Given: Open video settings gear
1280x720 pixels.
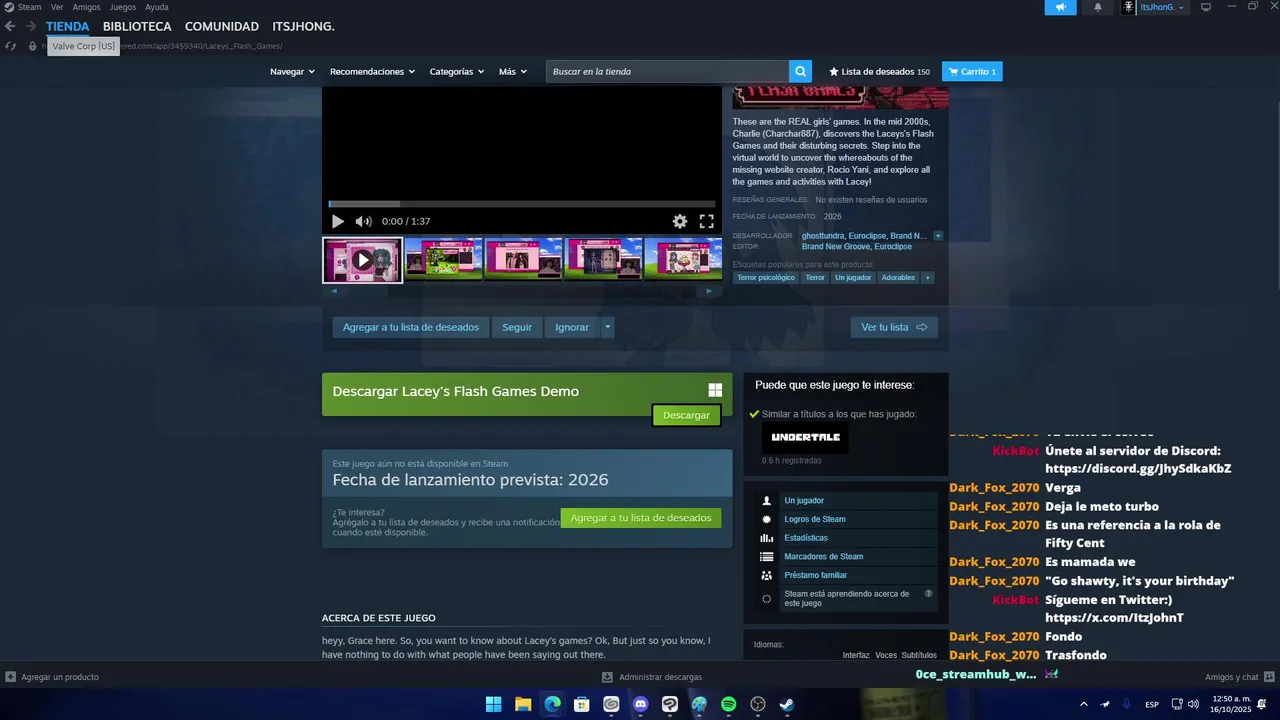Looking at the screenshot, I should [680, 221].
